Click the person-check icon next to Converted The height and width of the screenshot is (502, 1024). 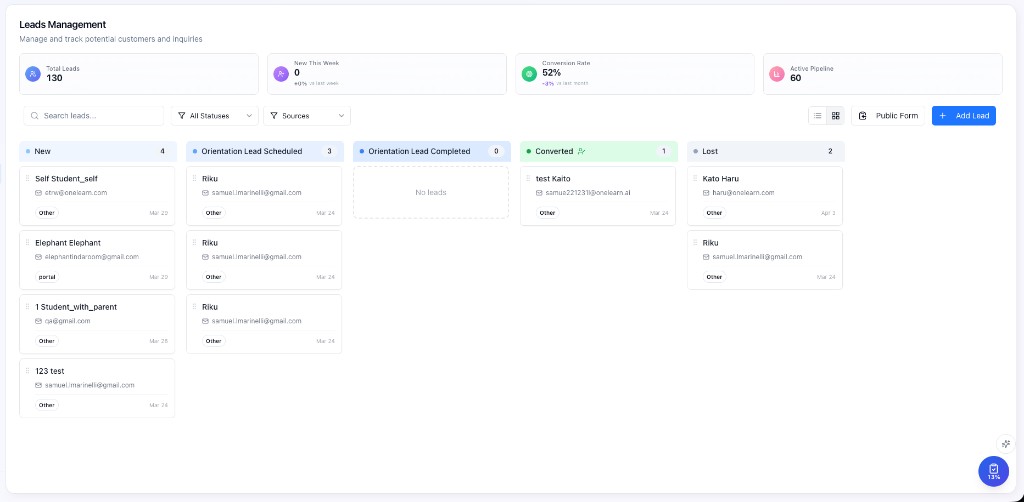click(581, 151)
